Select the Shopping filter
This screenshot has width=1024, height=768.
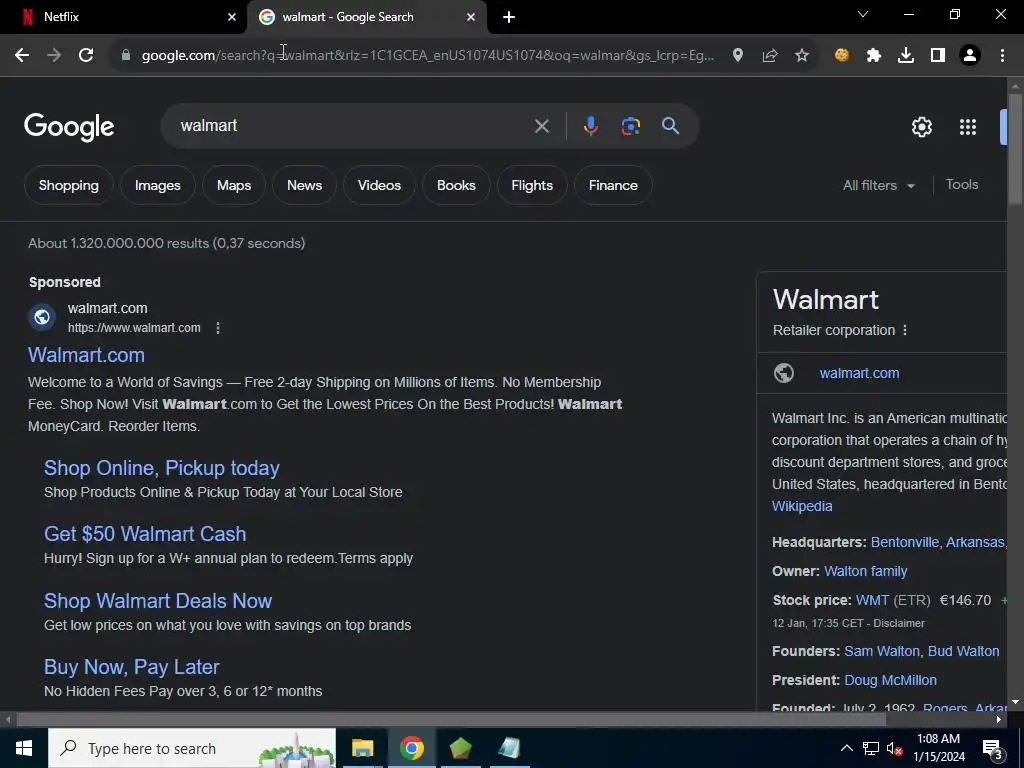click(69, 185)
